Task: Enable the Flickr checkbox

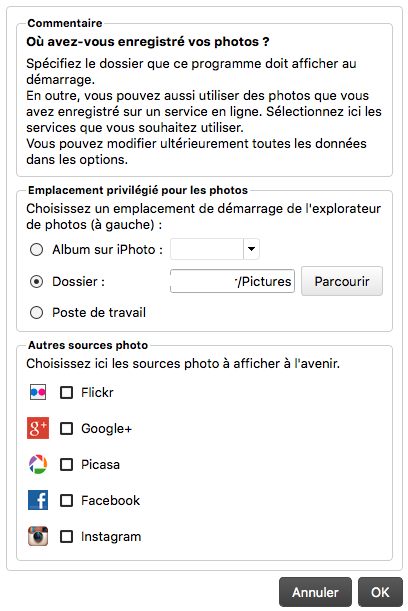Action: pos(66,392)
